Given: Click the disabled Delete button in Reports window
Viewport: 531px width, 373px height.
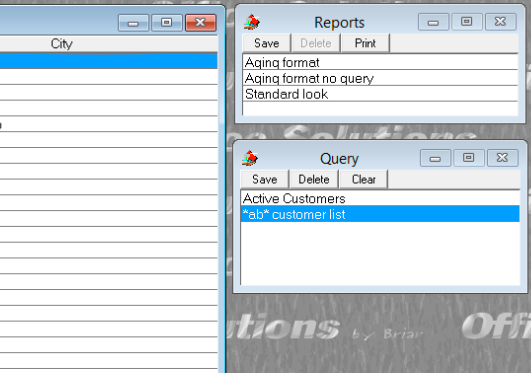Looking at the screenshot, I should [x=316, y=43].
